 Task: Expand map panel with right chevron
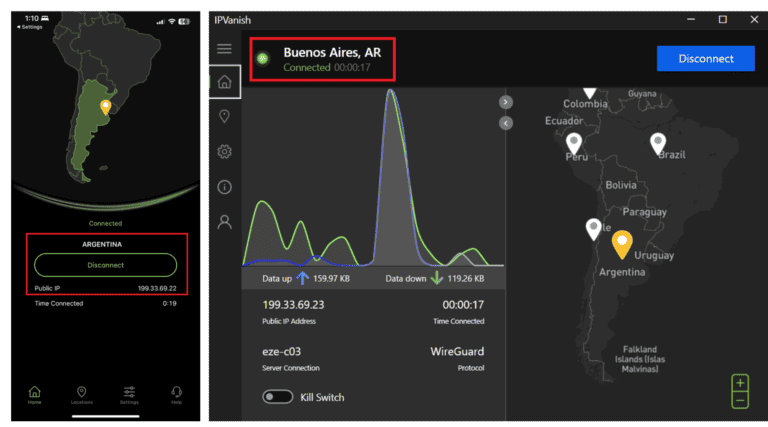[x=505, y=102]
